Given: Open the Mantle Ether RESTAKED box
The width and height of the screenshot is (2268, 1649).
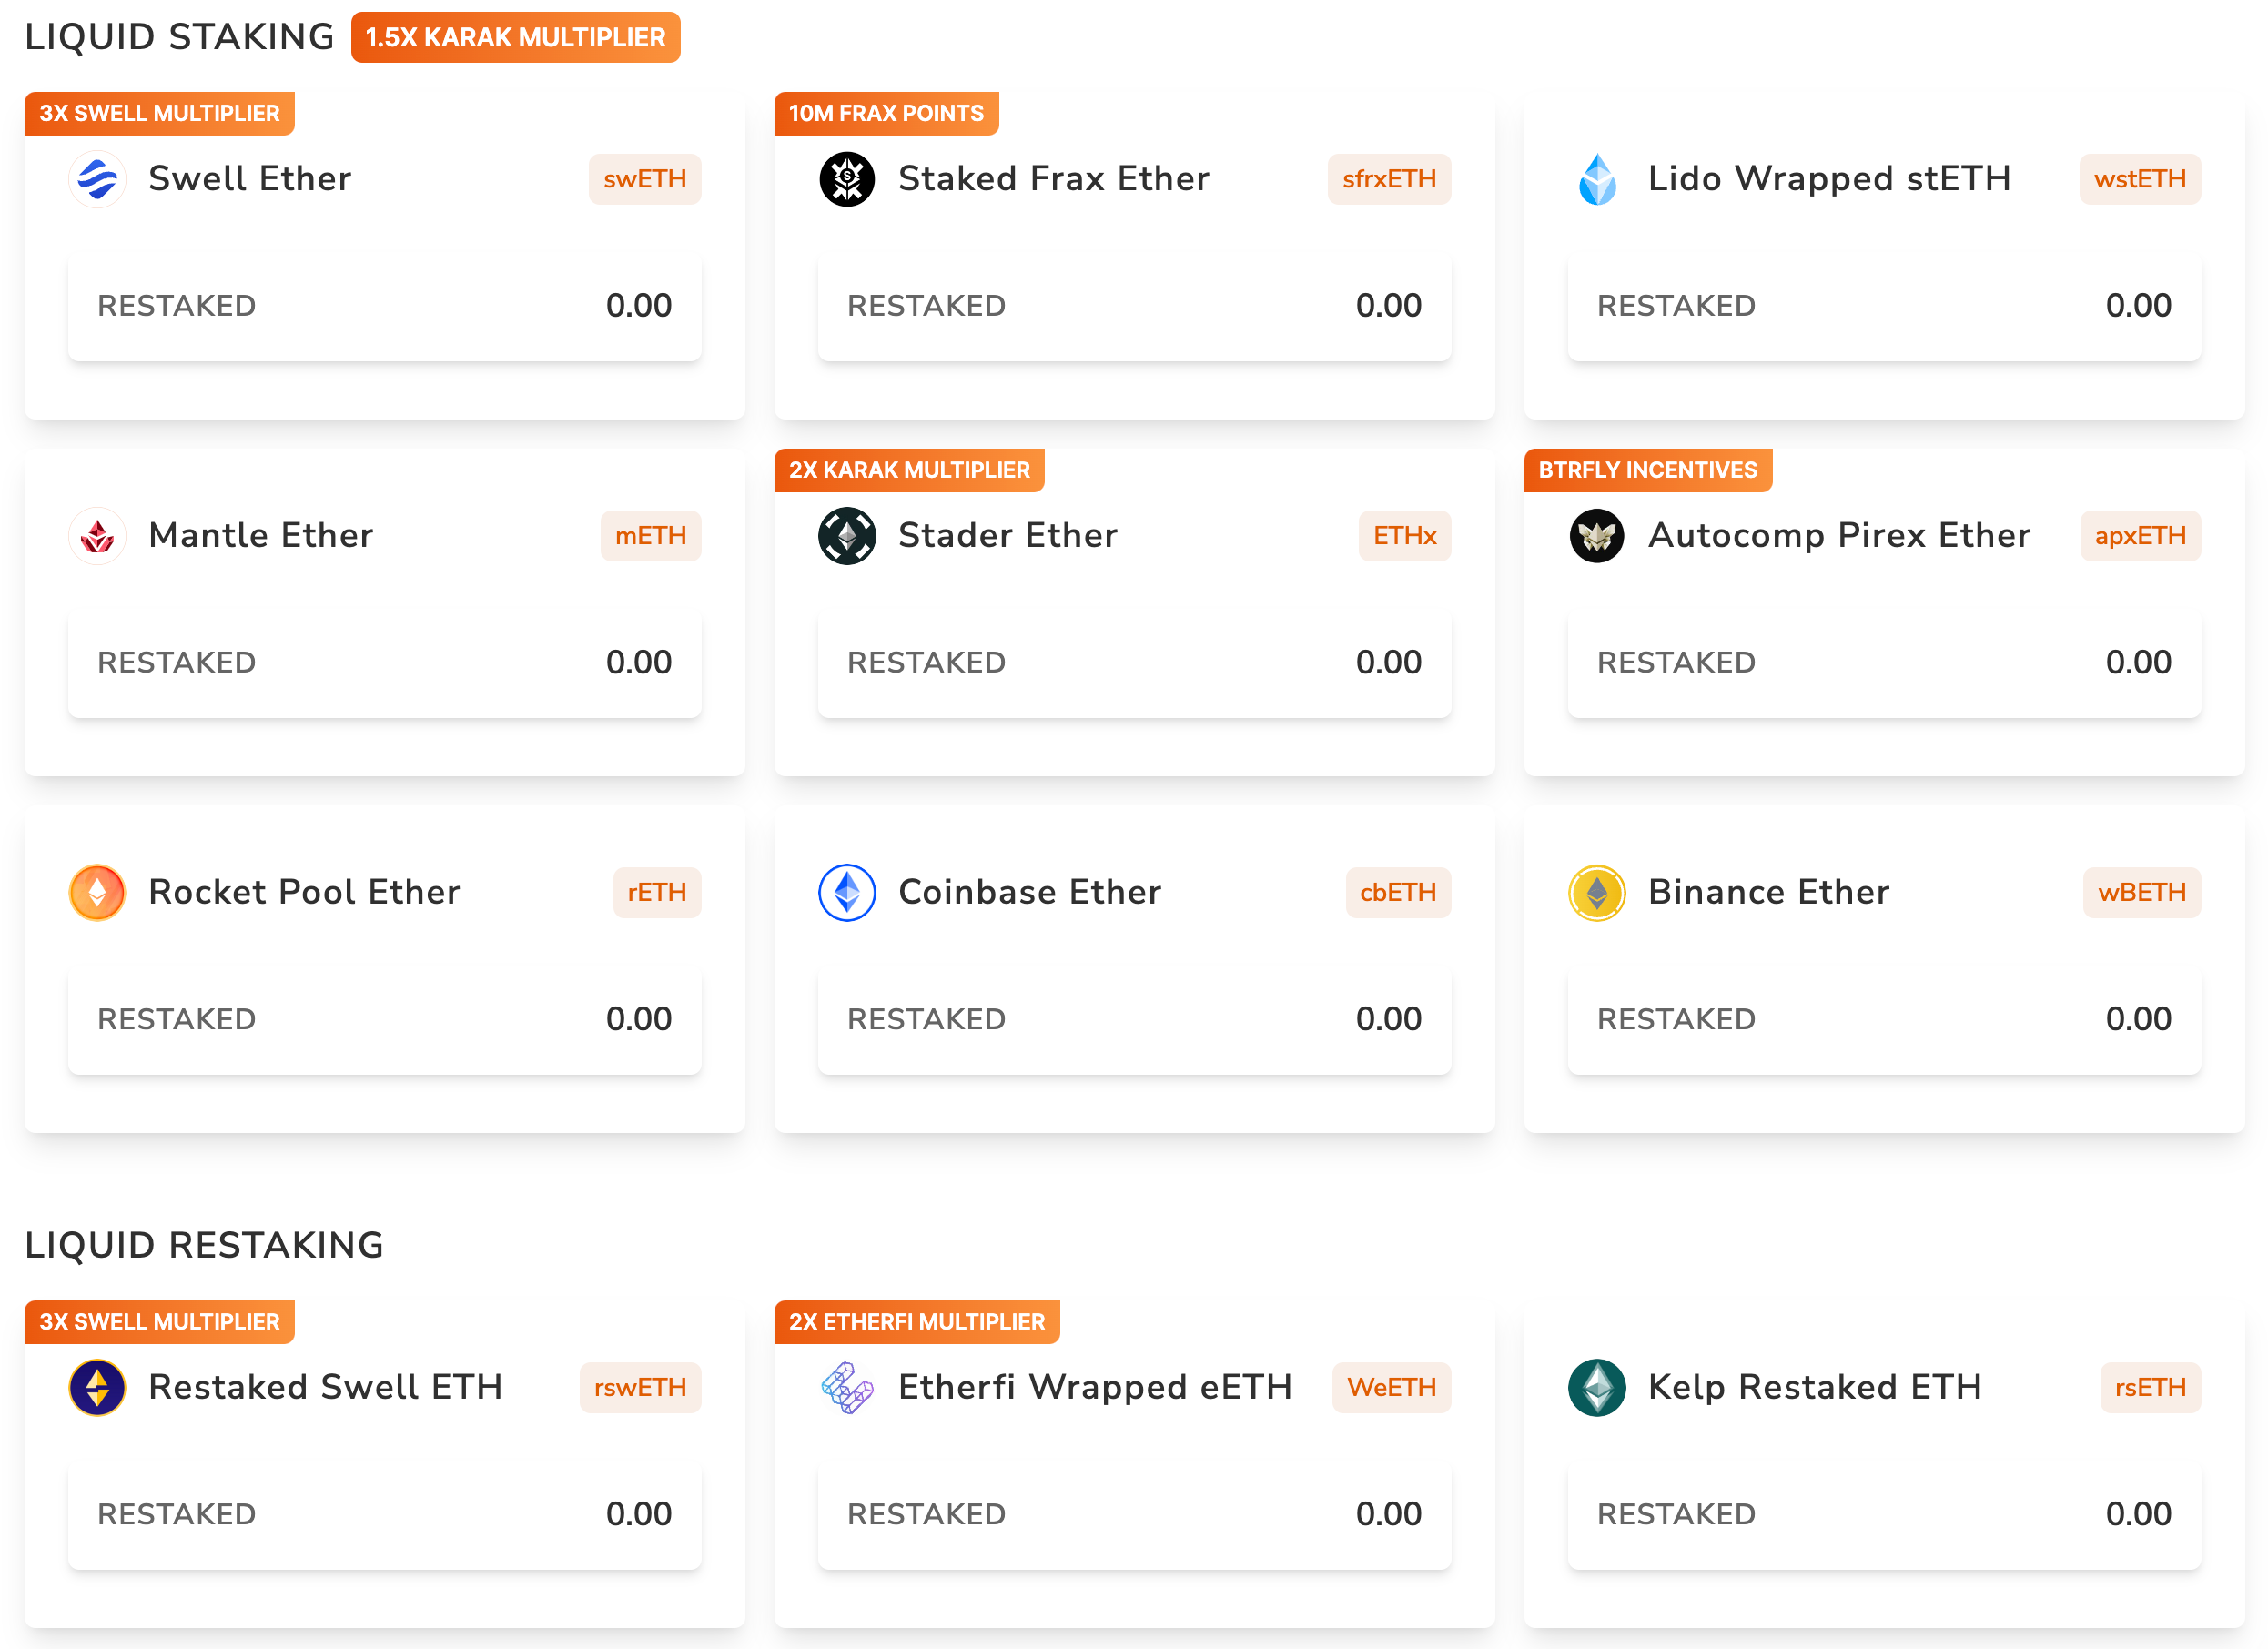Looking at the screenshot, I should (x=384, y=662).
